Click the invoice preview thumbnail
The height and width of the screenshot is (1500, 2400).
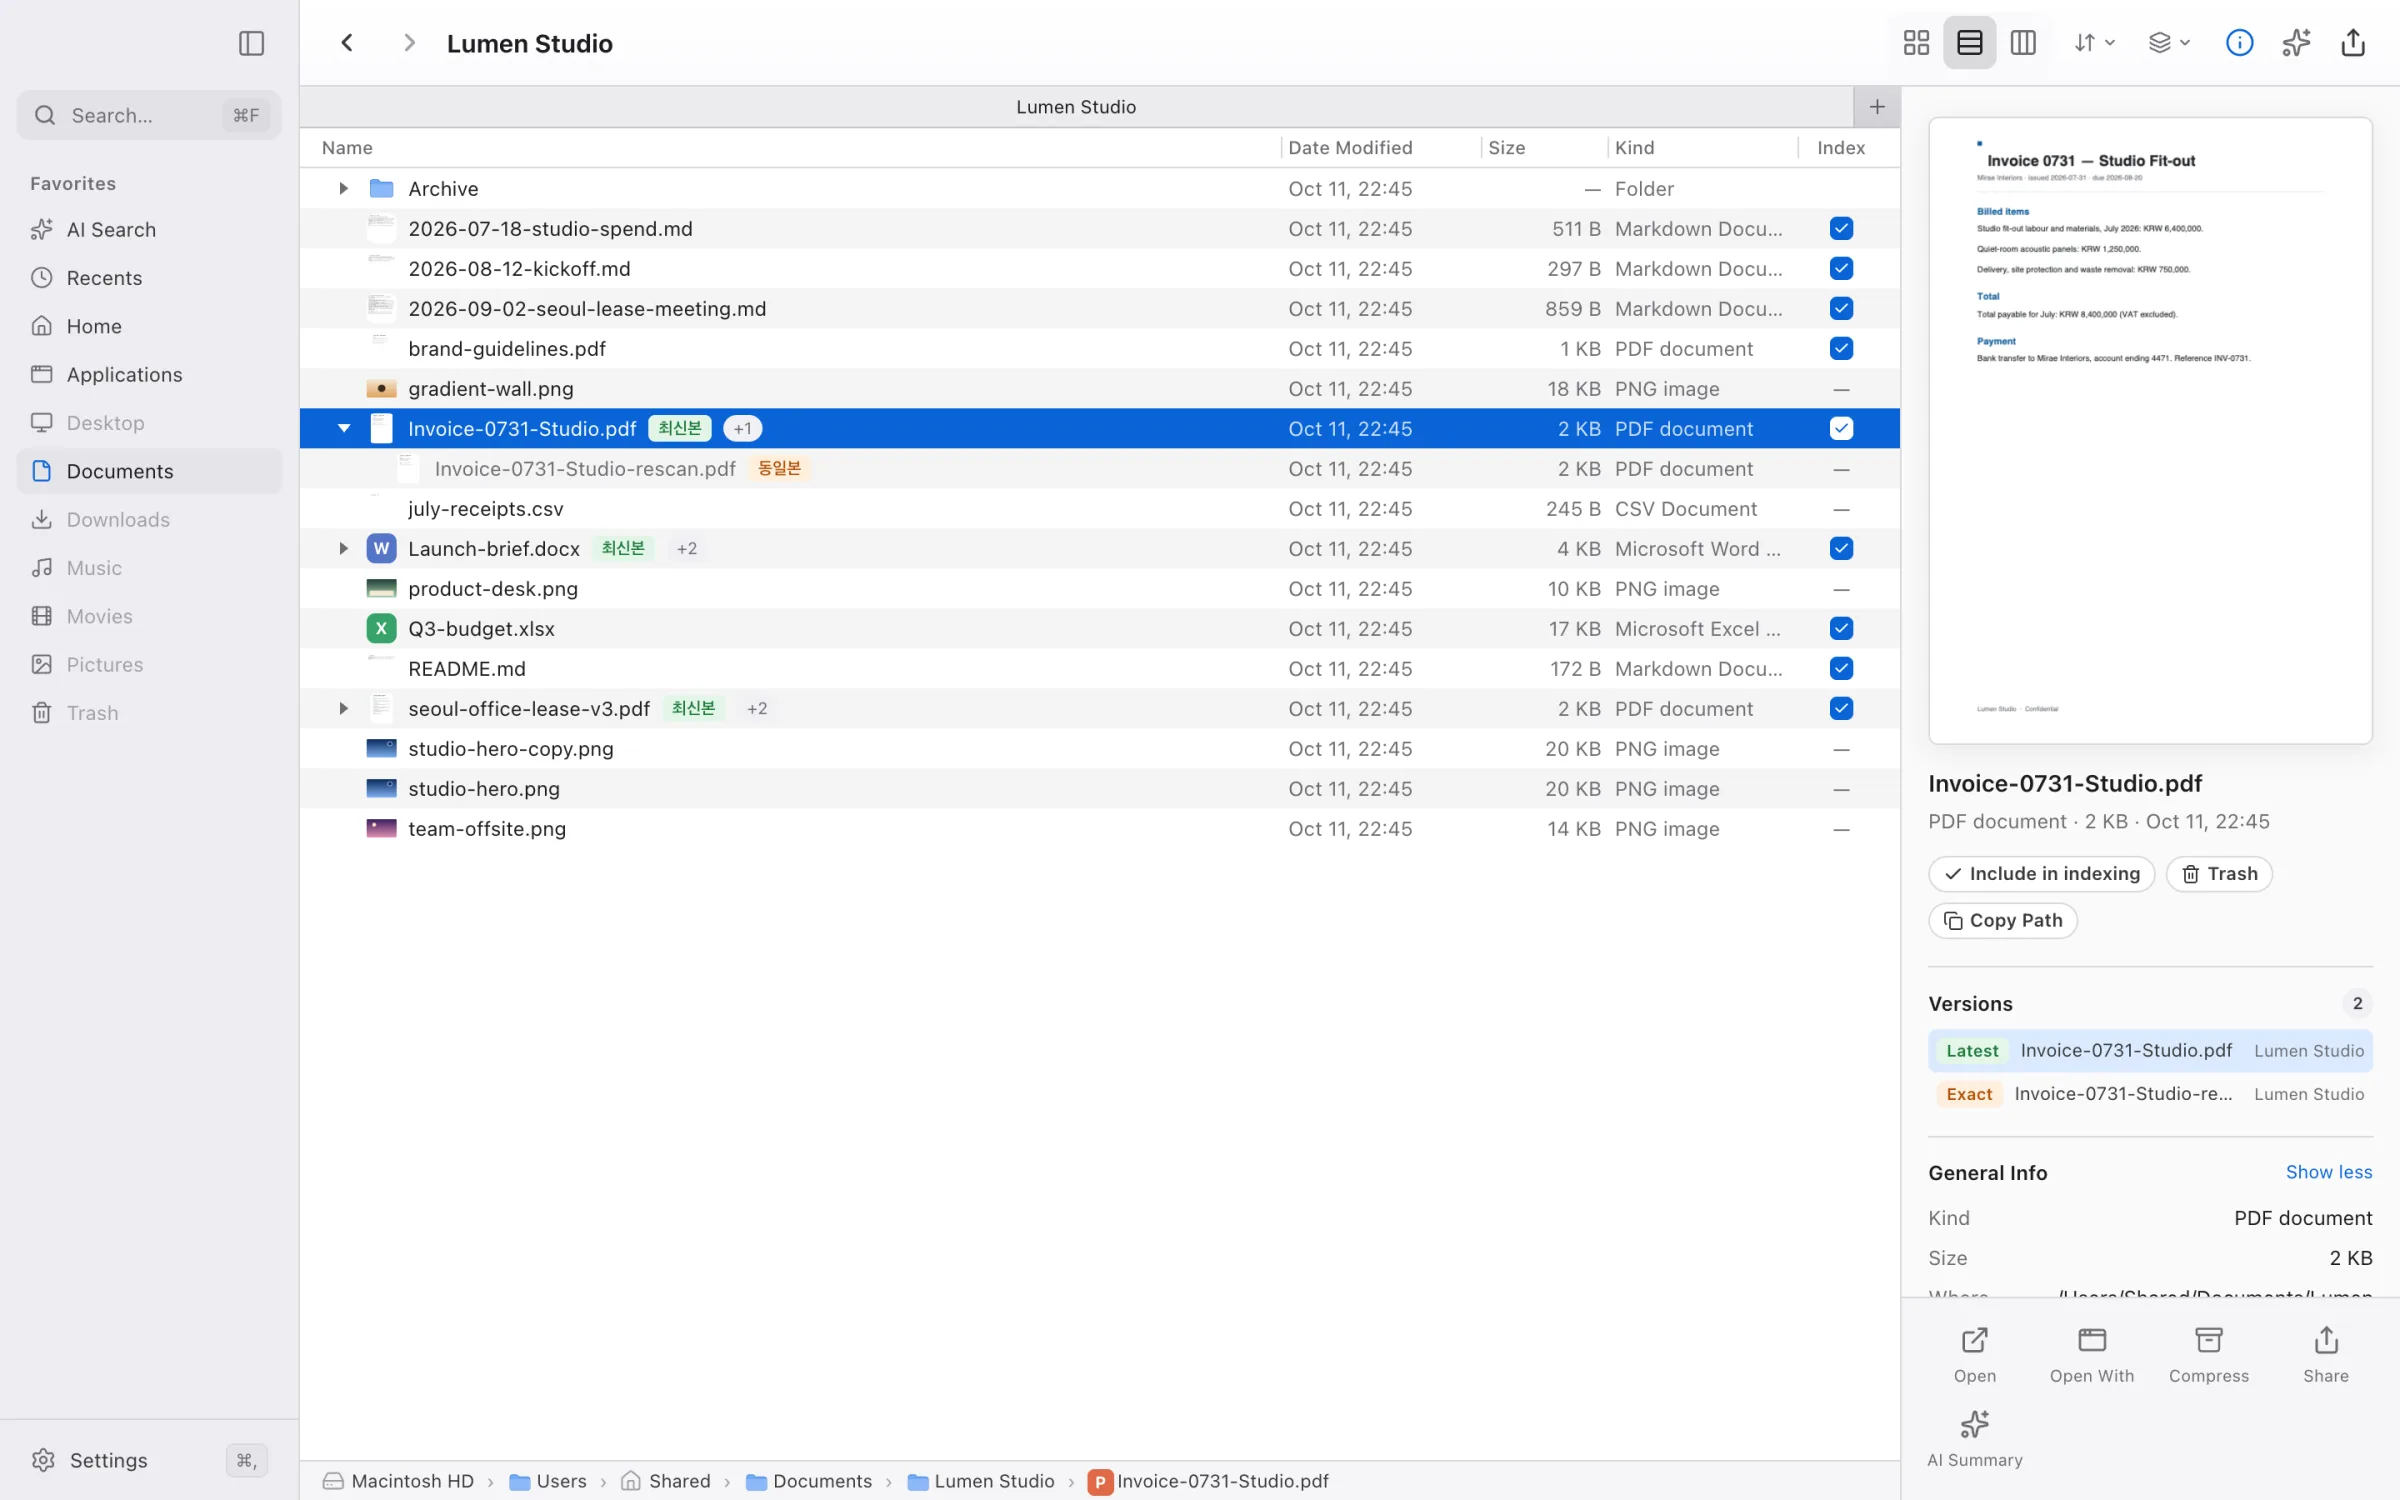2150,431
